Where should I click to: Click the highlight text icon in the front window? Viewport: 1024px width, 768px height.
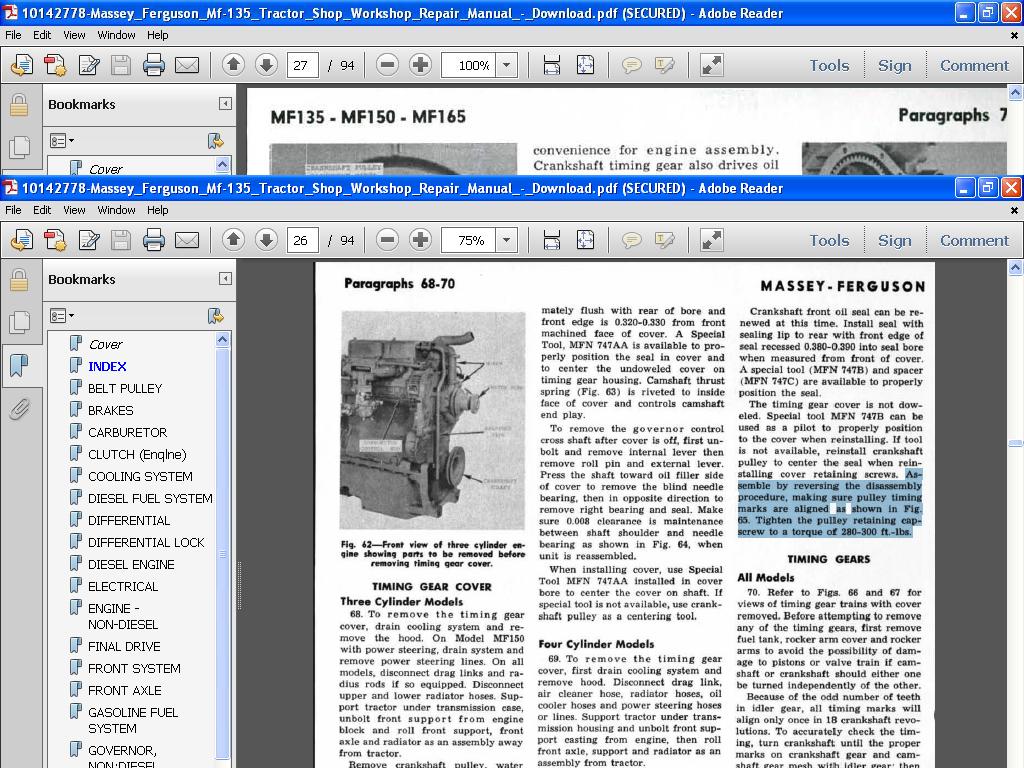[664, 240]
